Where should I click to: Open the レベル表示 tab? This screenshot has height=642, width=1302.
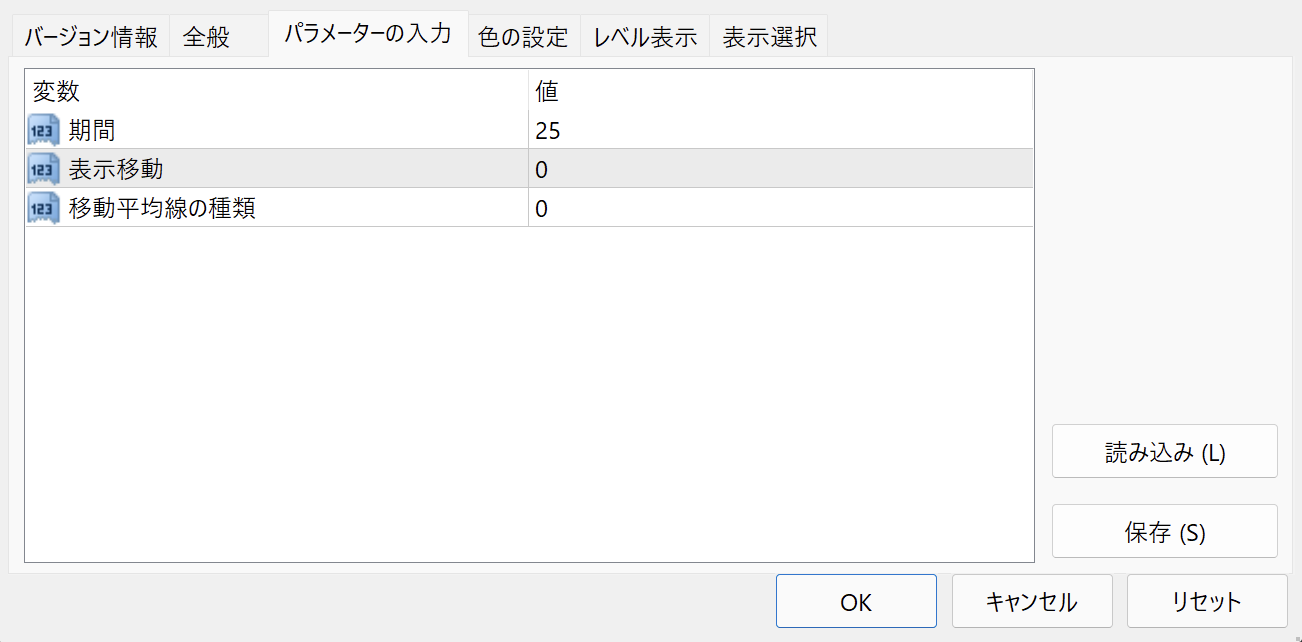[645, 38]
